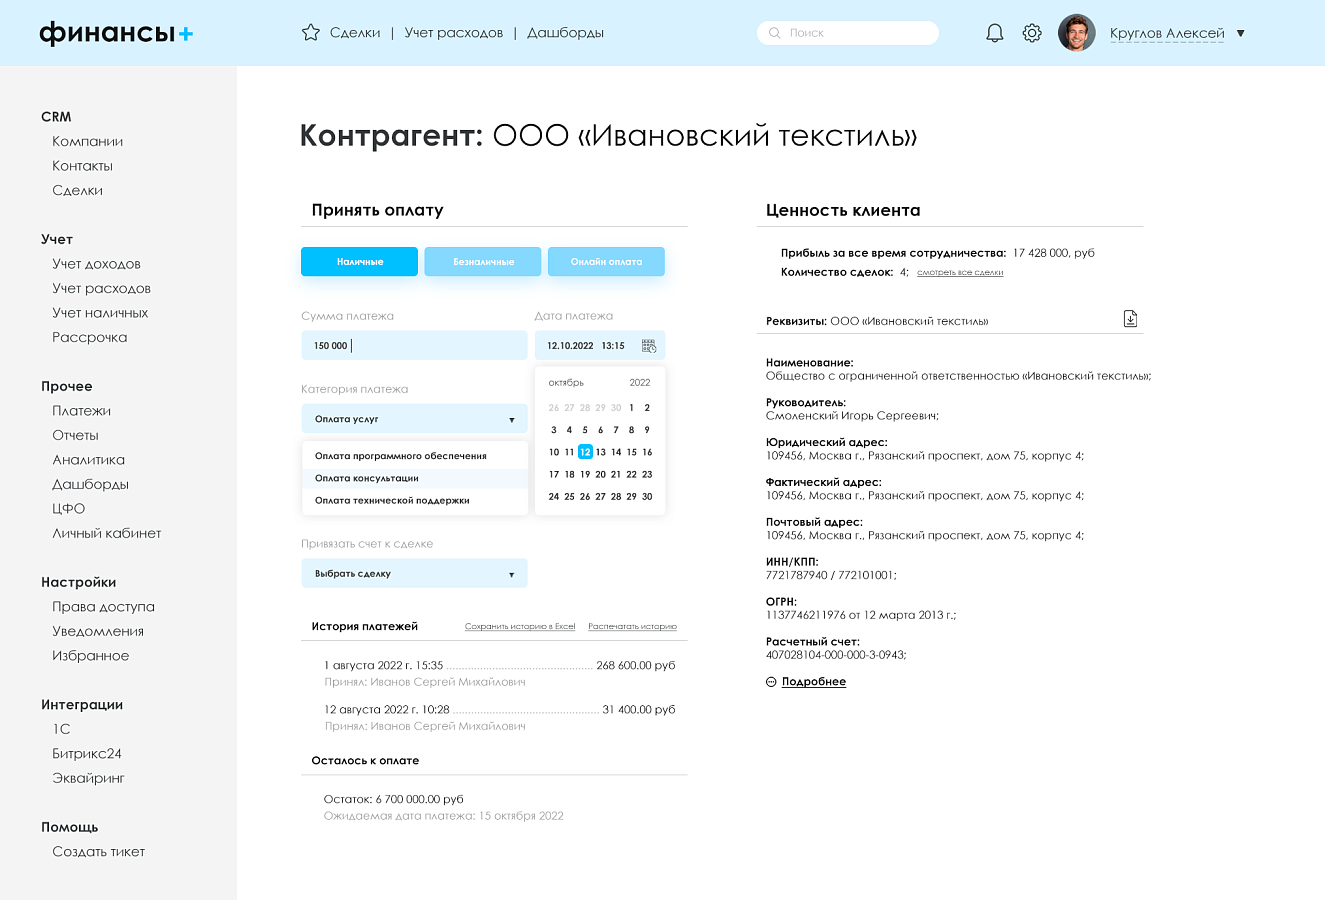Open Контакты in the sidebar
1325x900 pixels.
coord(83,166)
